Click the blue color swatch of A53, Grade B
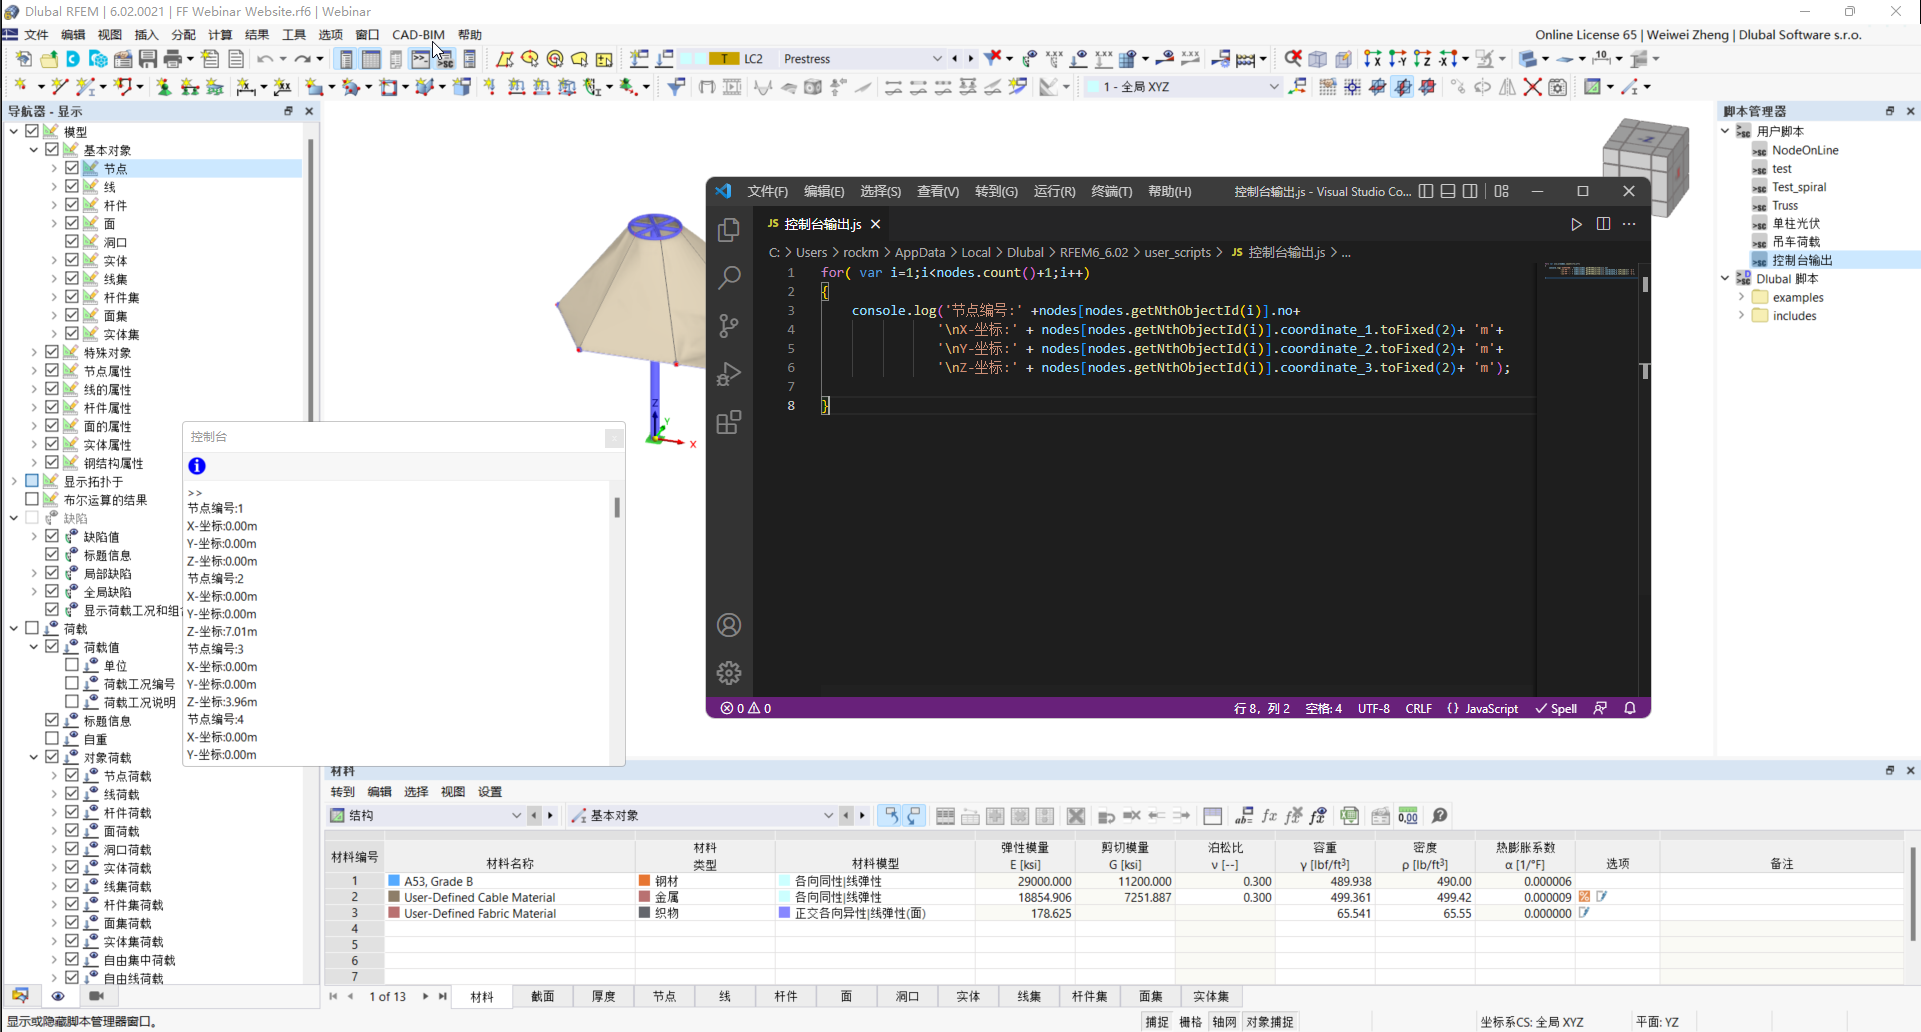This screenshot has height=1032, width=1921. (x=394, y=881)
